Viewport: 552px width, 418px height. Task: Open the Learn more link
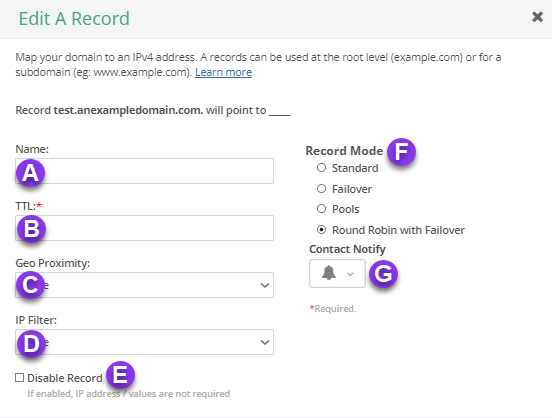tap(224, 72)
